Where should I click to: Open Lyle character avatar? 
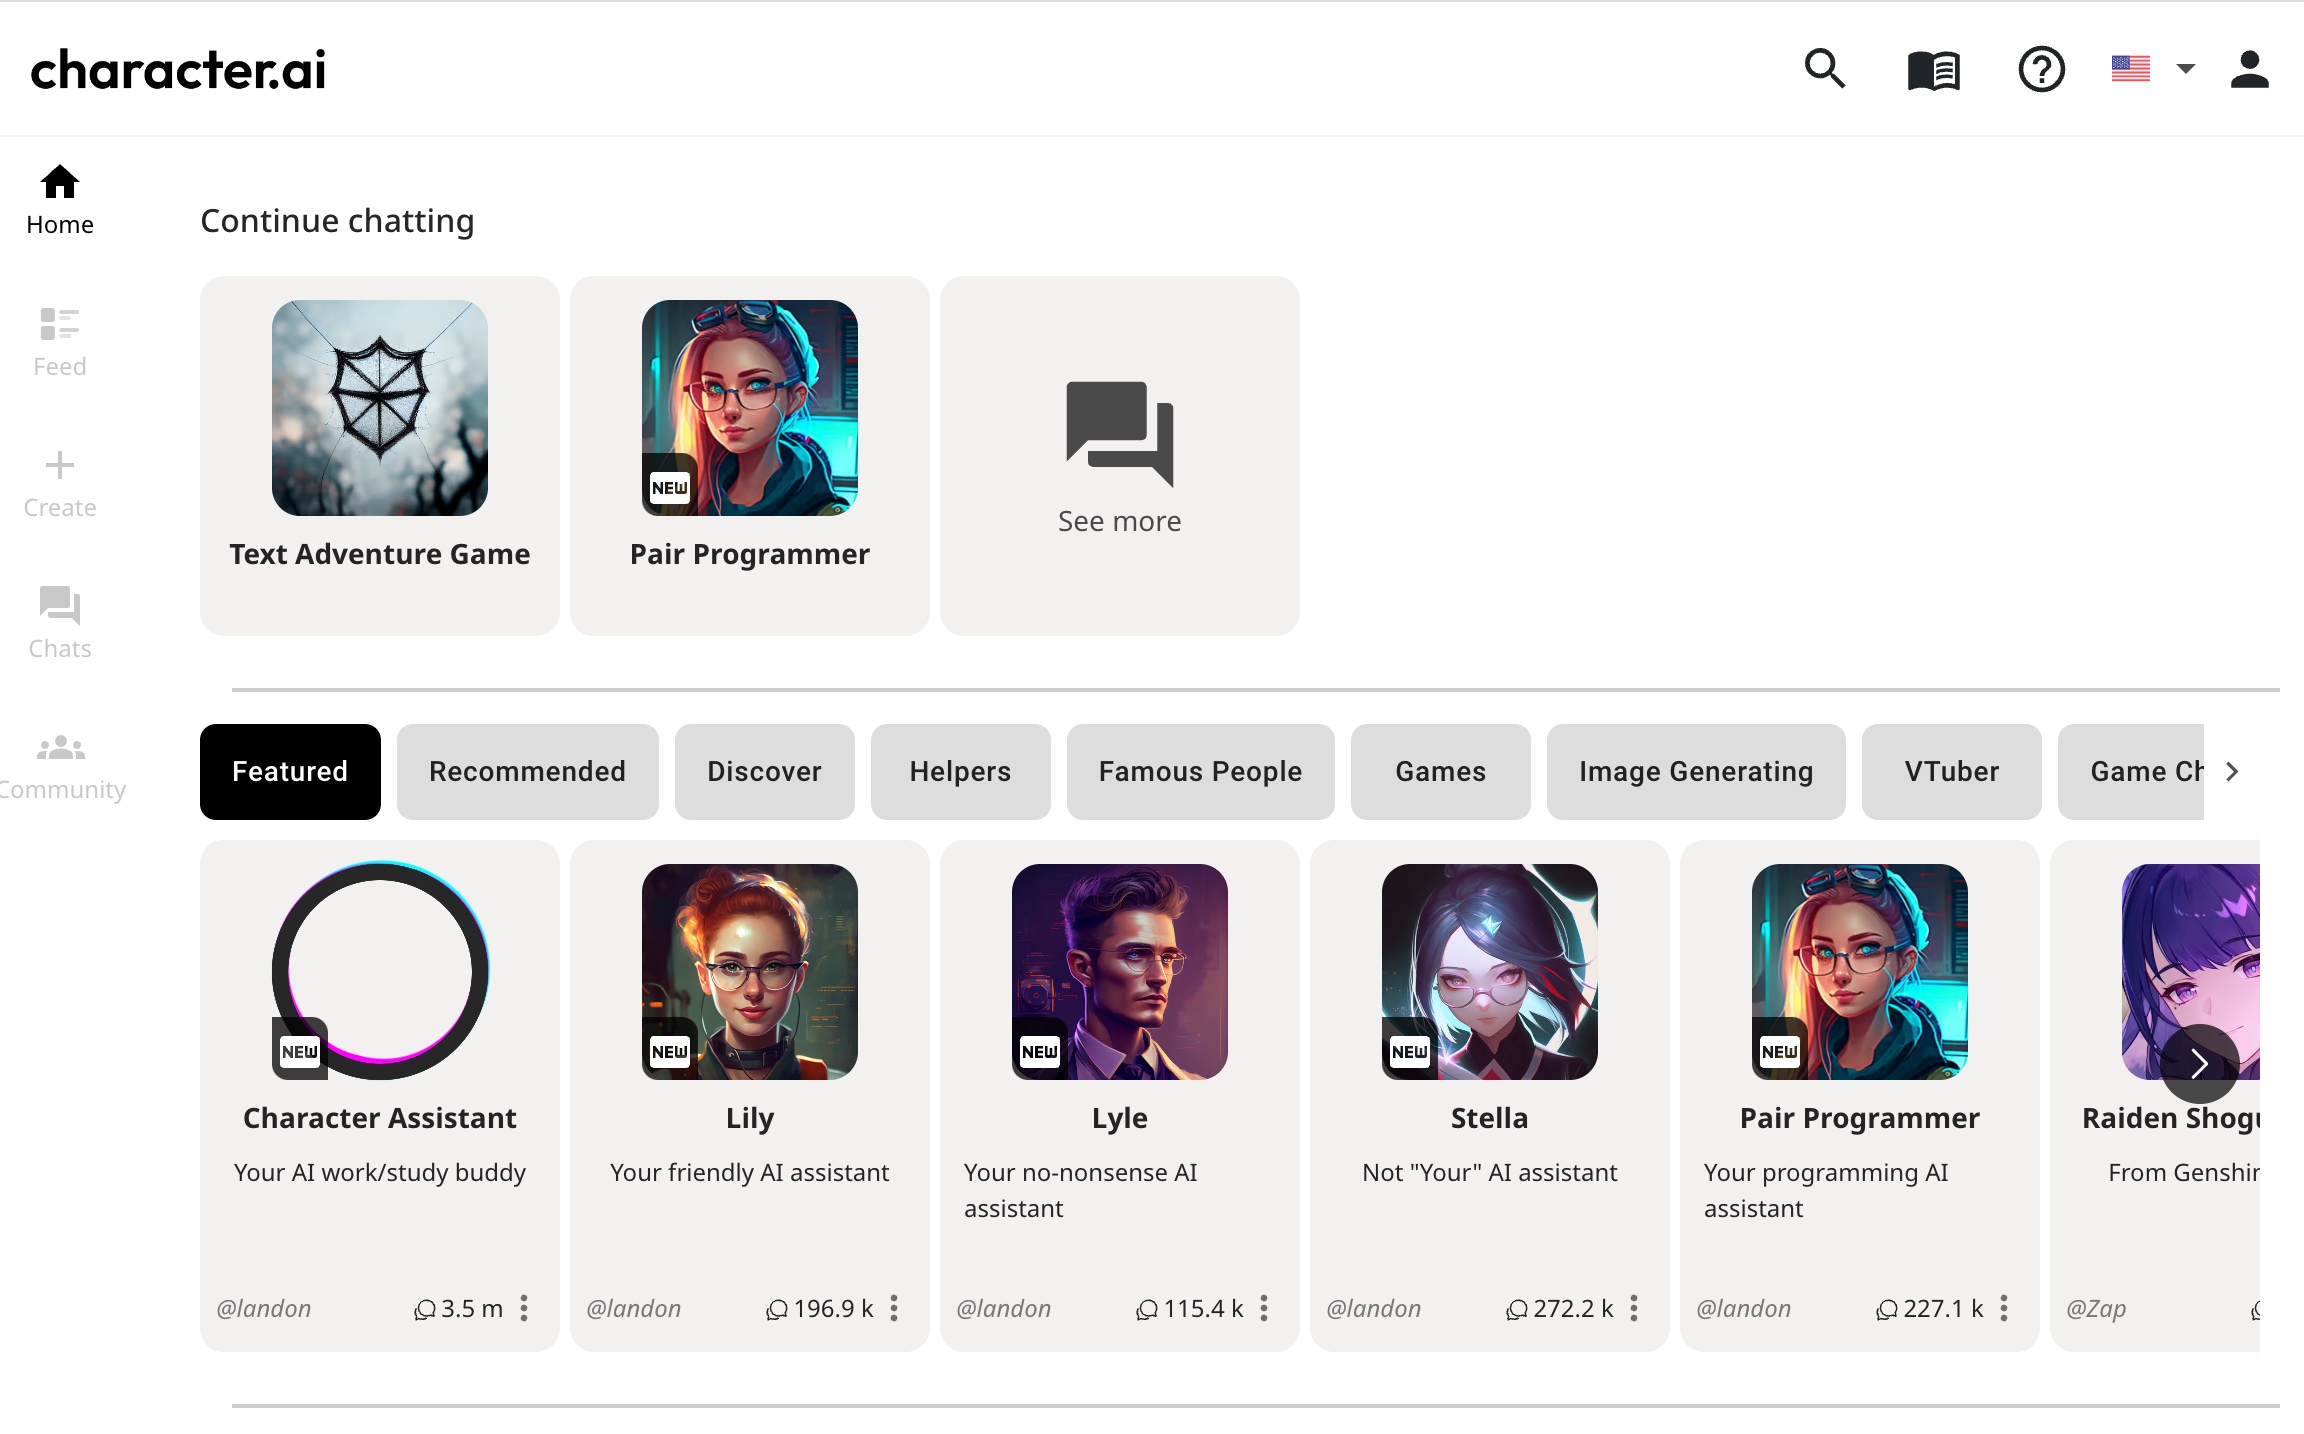1120,971
